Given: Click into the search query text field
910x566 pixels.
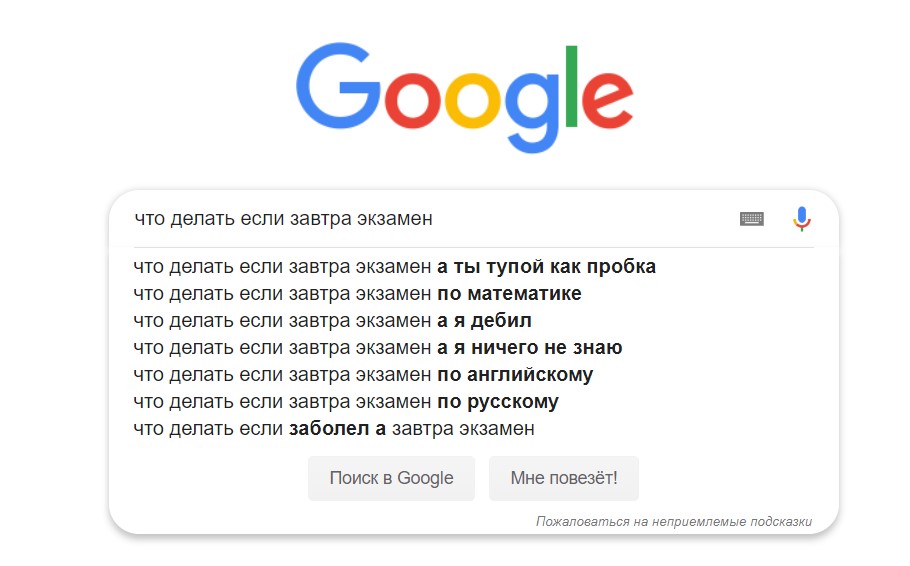Looking at the screenshot, I should (430, 218).
